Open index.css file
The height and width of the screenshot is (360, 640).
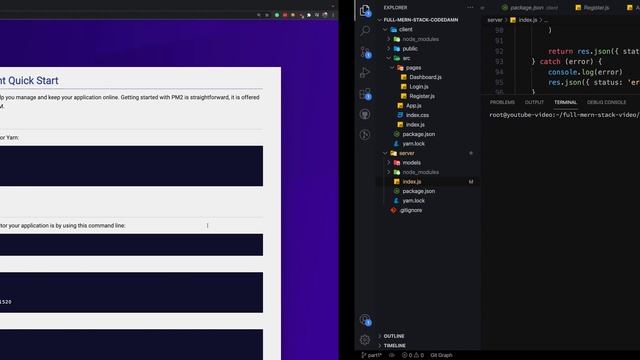(x=417, y=115)
